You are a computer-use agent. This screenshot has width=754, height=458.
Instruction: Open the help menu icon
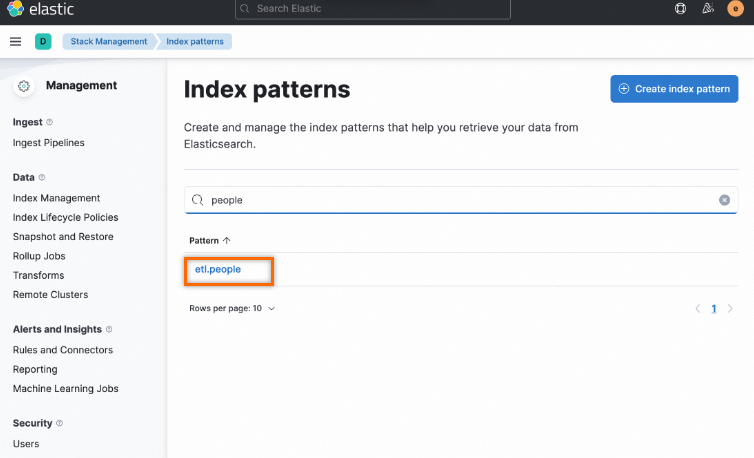click(x=681, y=9)
